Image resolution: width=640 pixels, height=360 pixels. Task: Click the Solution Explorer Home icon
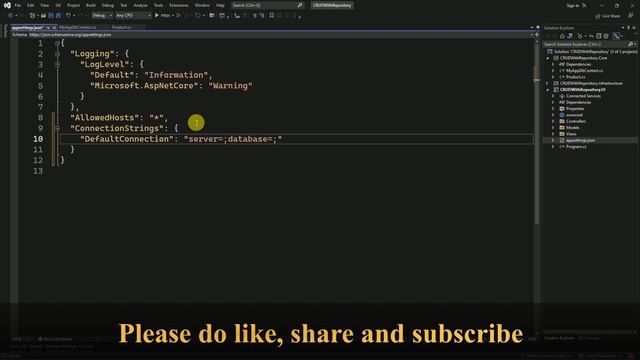point(562,36)
